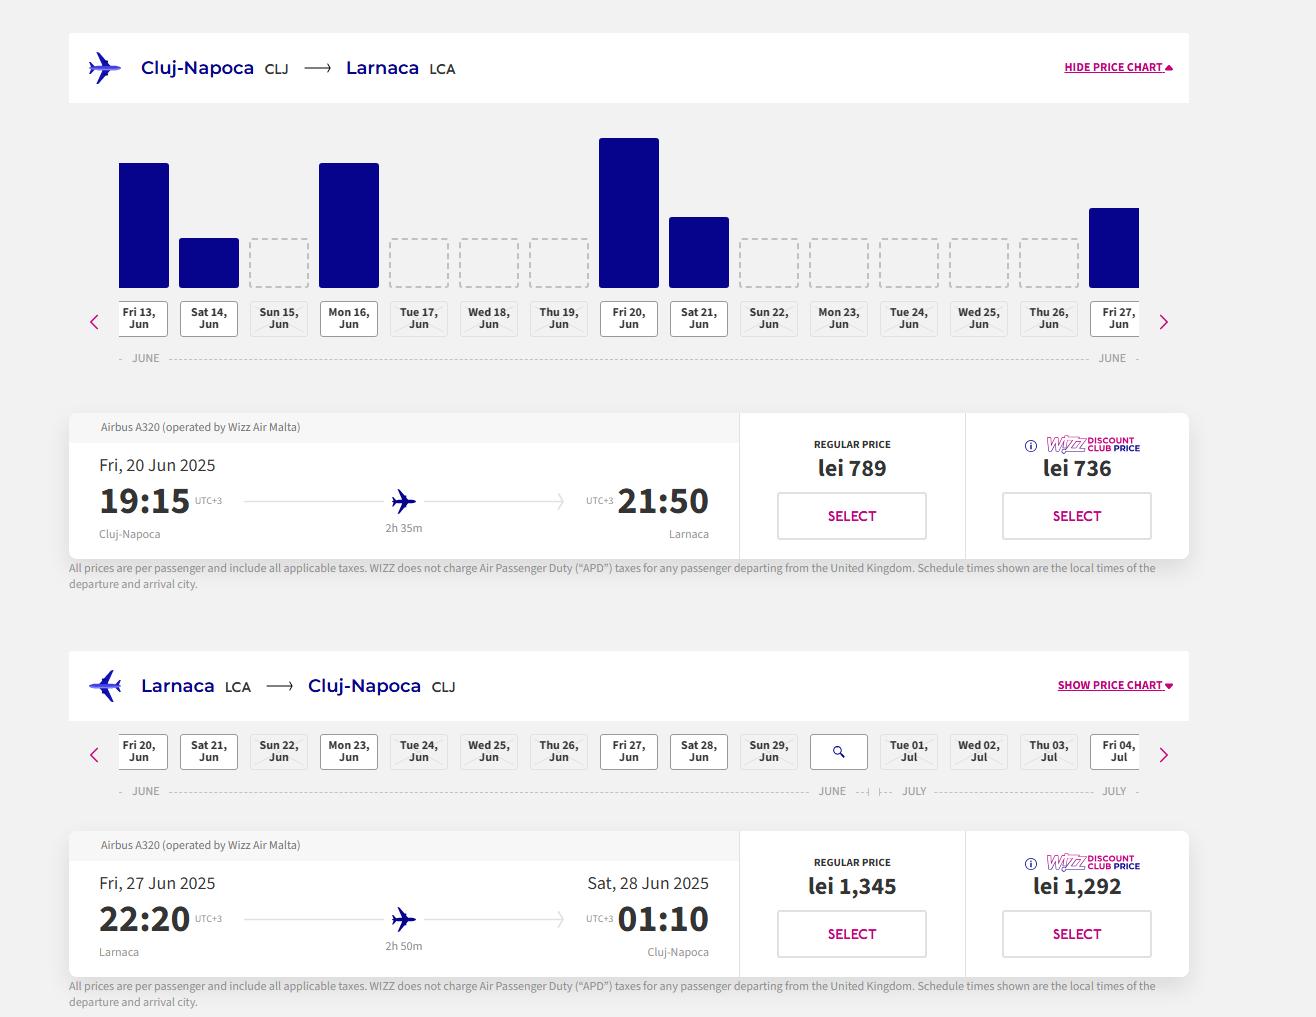Click info icon beside return Discount Club price
Screen dimensions: 1316x1017
coord(1031,864)
